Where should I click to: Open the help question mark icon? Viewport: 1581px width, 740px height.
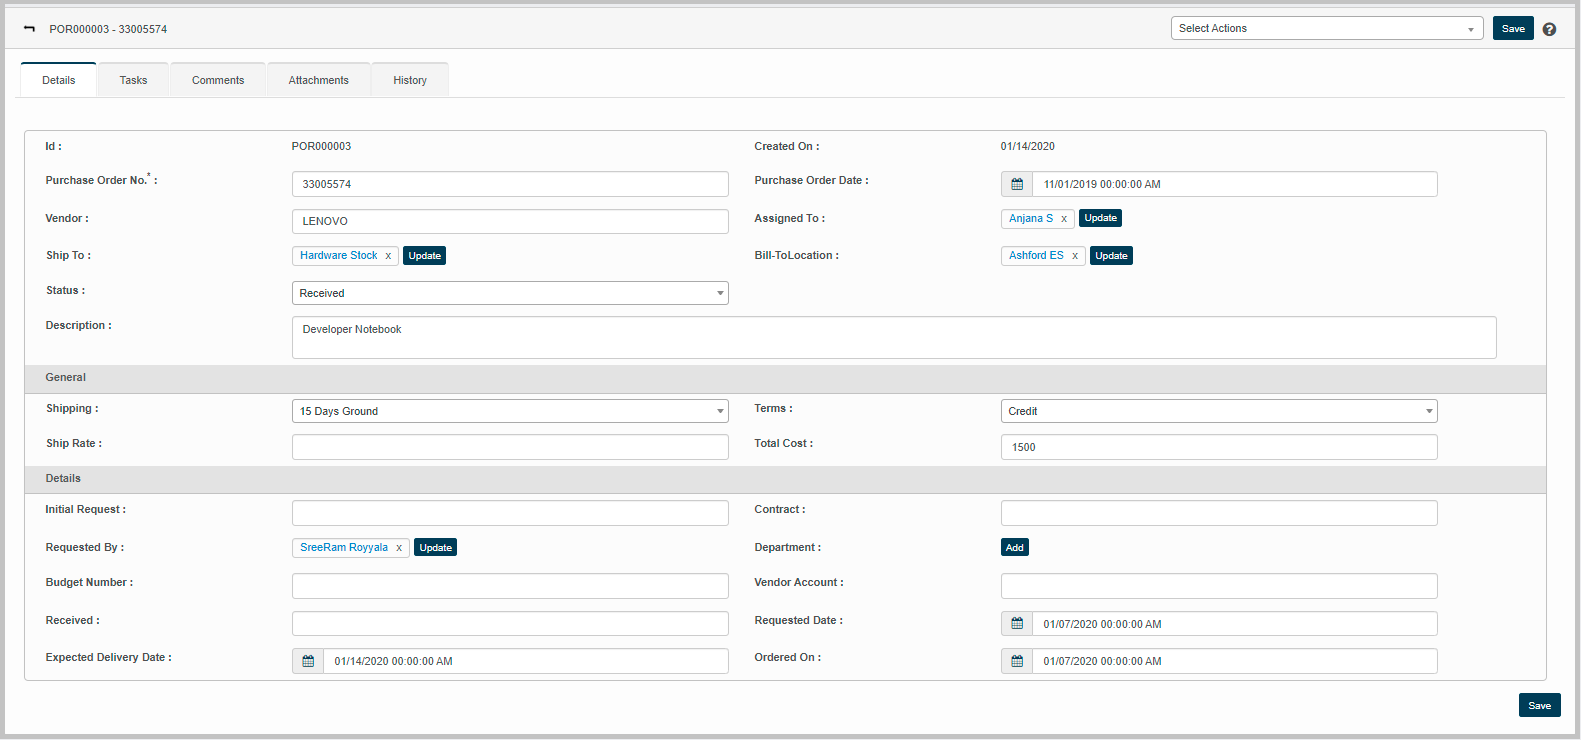point(1549,29)
